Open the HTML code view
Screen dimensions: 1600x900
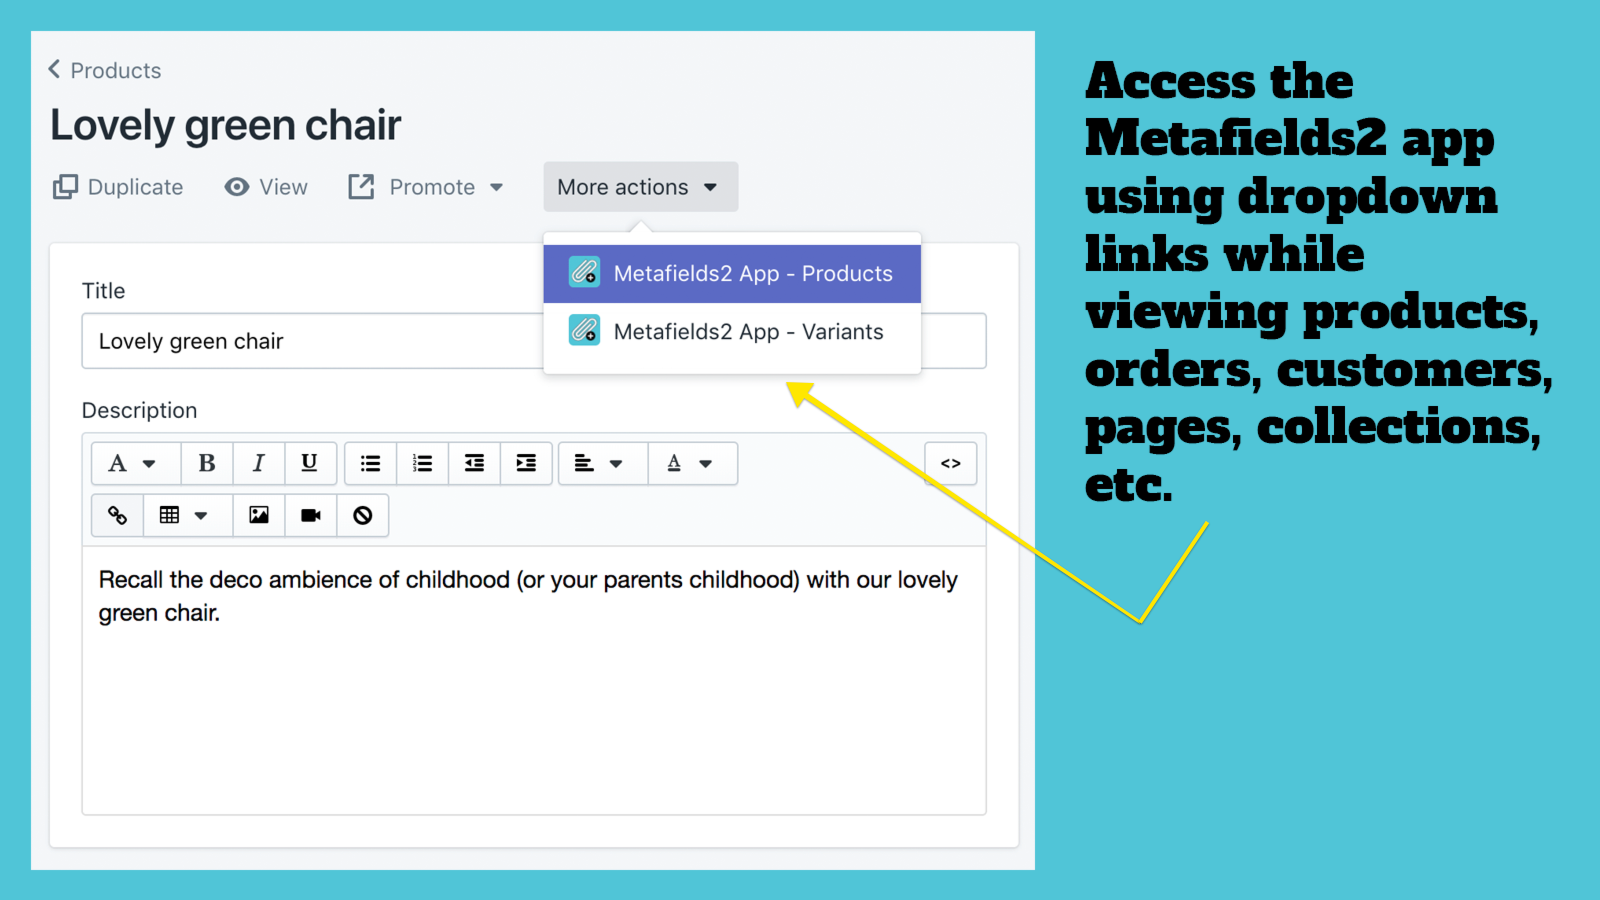(949, 463)
